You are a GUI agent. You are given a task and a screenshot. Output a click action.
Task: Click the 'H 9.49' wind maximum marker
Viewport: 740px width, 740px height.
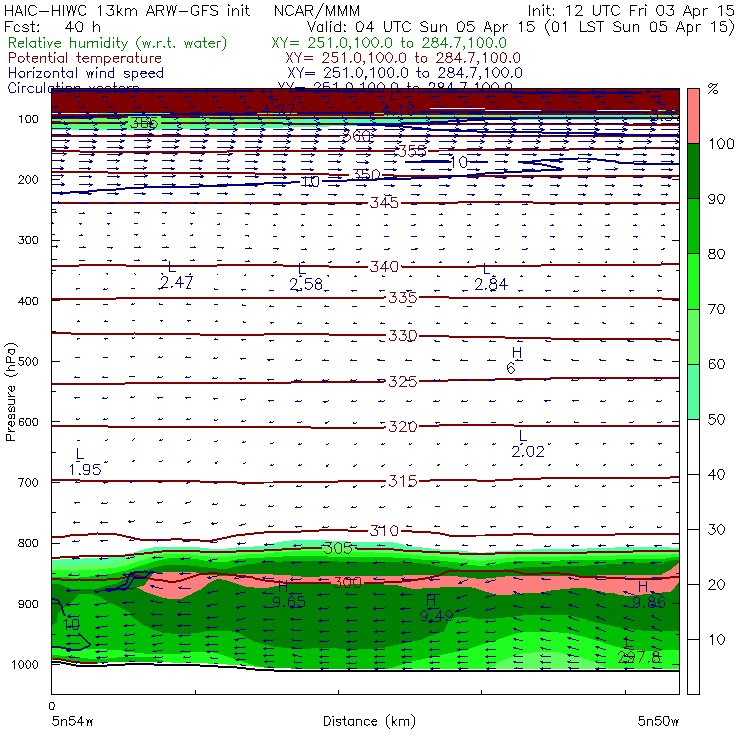click(437, 608)
